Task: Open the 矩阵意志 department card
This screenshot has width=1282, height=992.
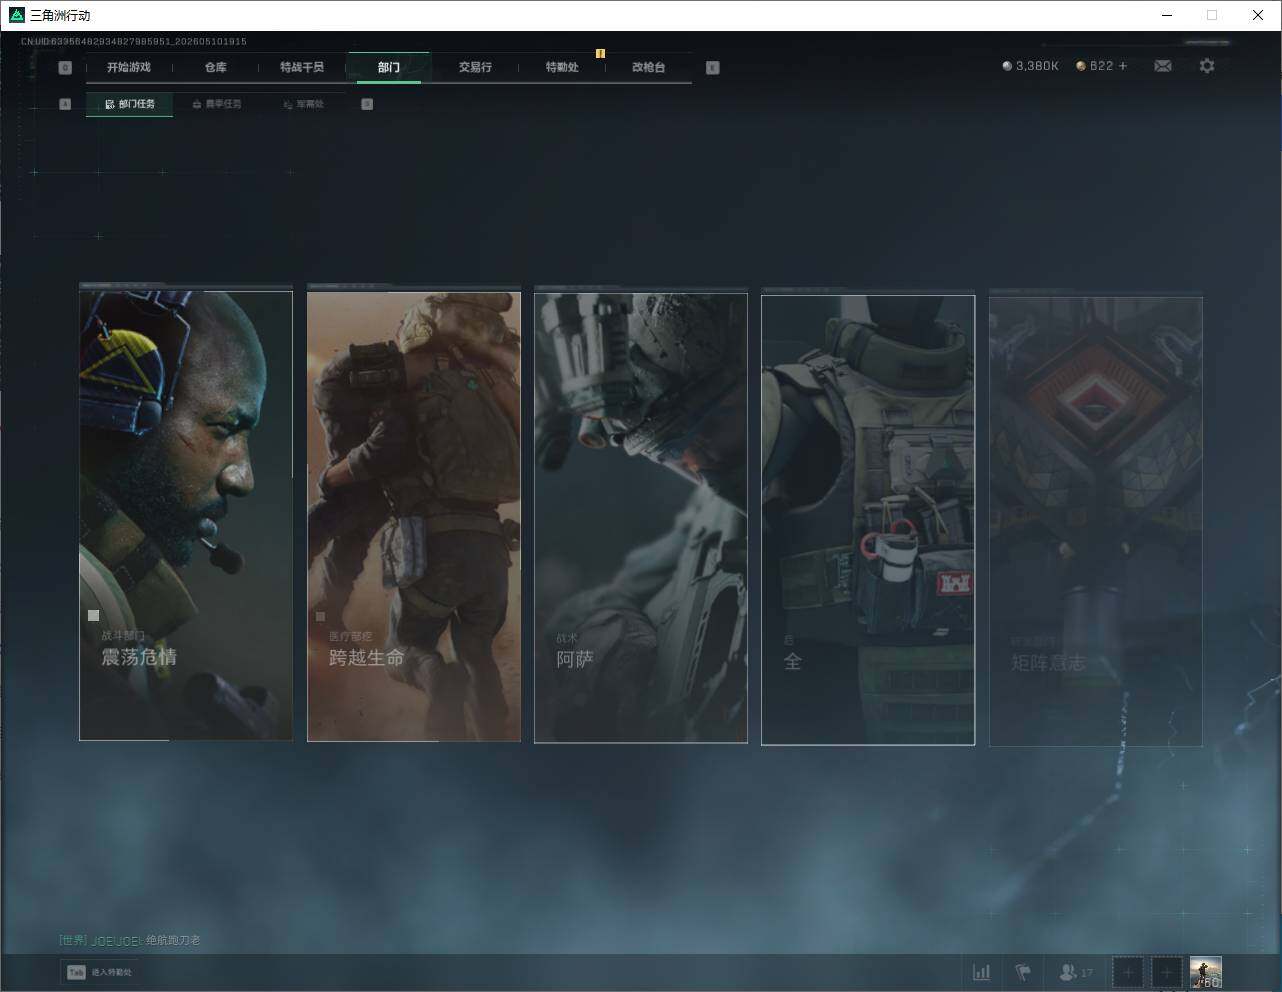Action: point(1096,521)
